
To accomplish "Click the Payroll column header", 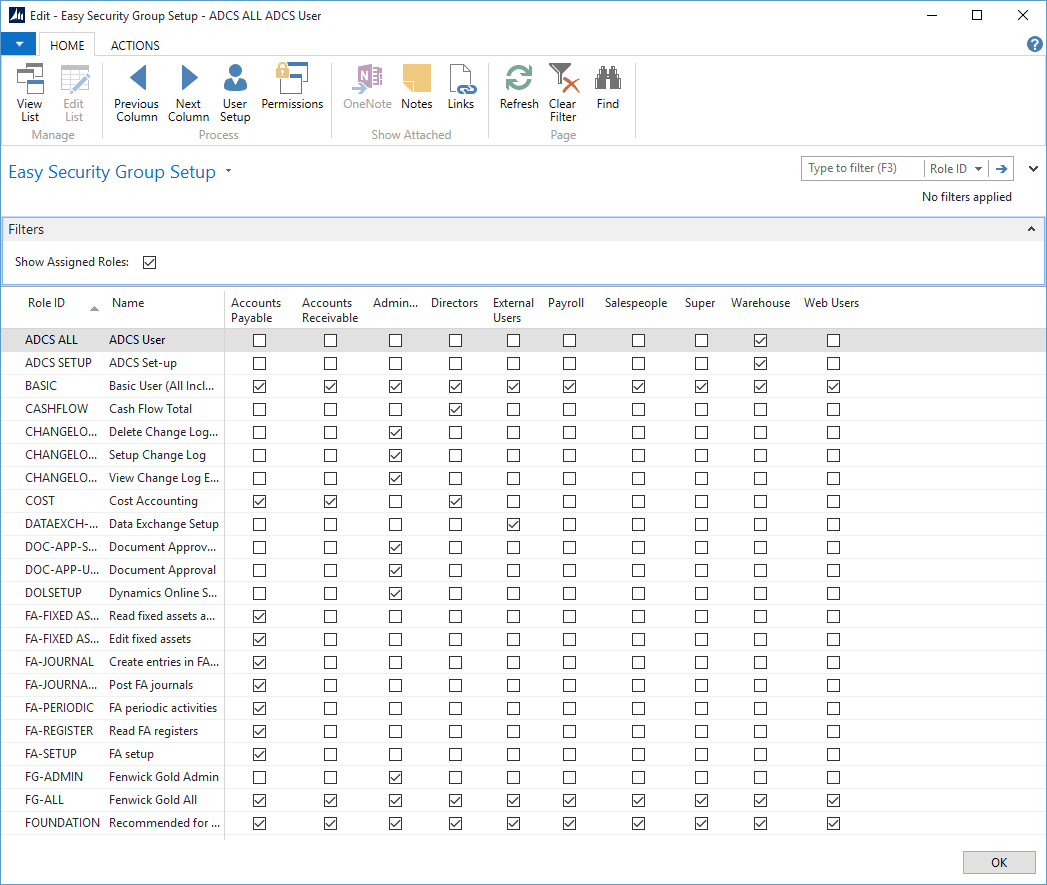I will pos(566,303).
